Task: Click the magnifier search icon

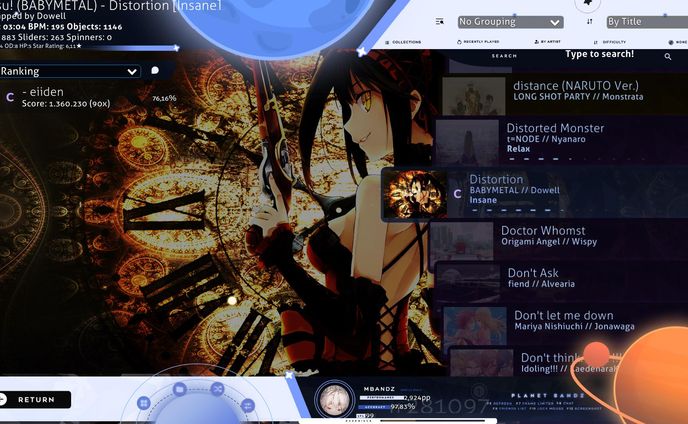Action: click(668, 56)
